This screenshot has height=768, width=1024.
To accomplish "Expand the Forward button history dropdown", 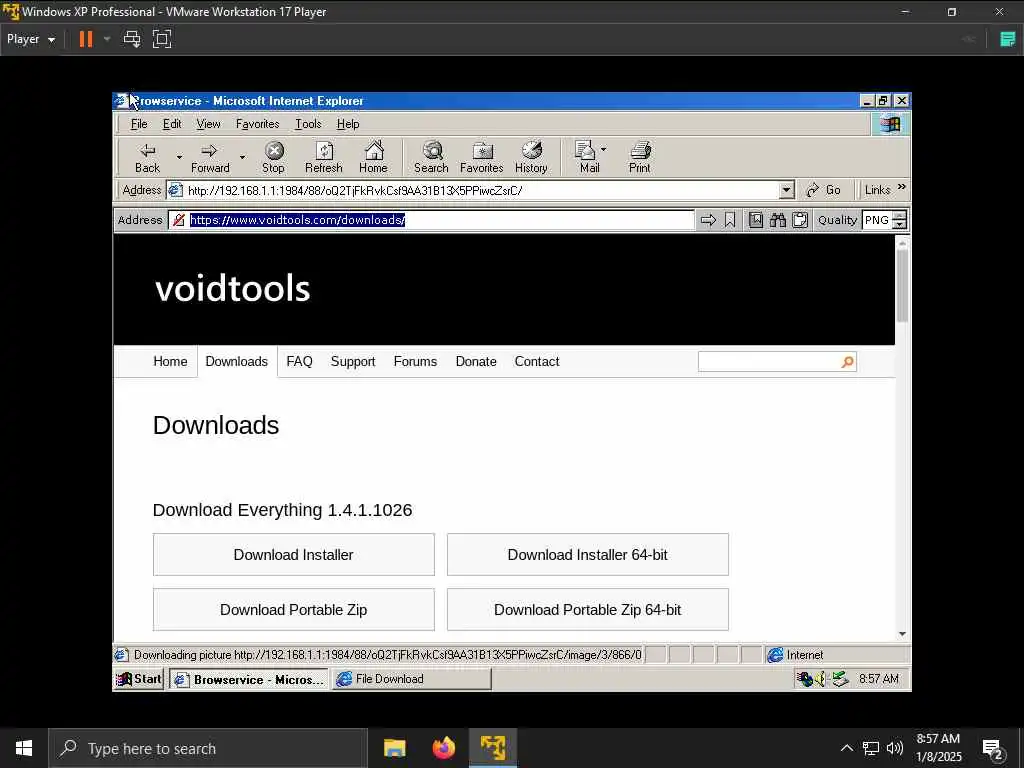I will (x=242, y=157).
